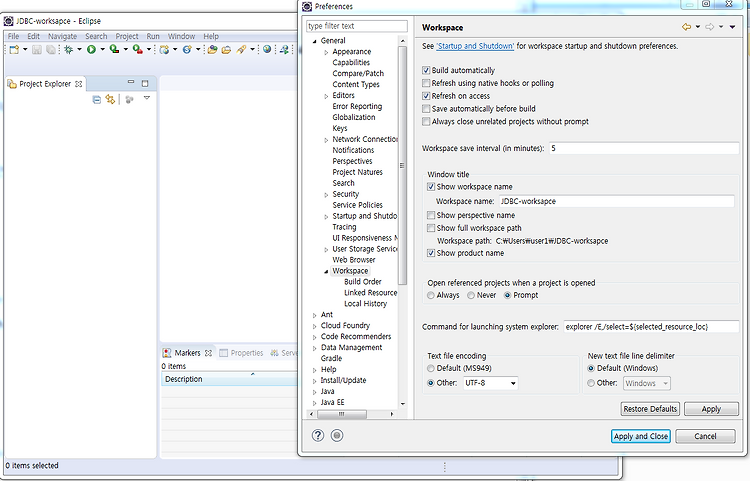Toggle Link with Editor in Project Explorer
Screen dimensions: 750x481
[110, 99]
